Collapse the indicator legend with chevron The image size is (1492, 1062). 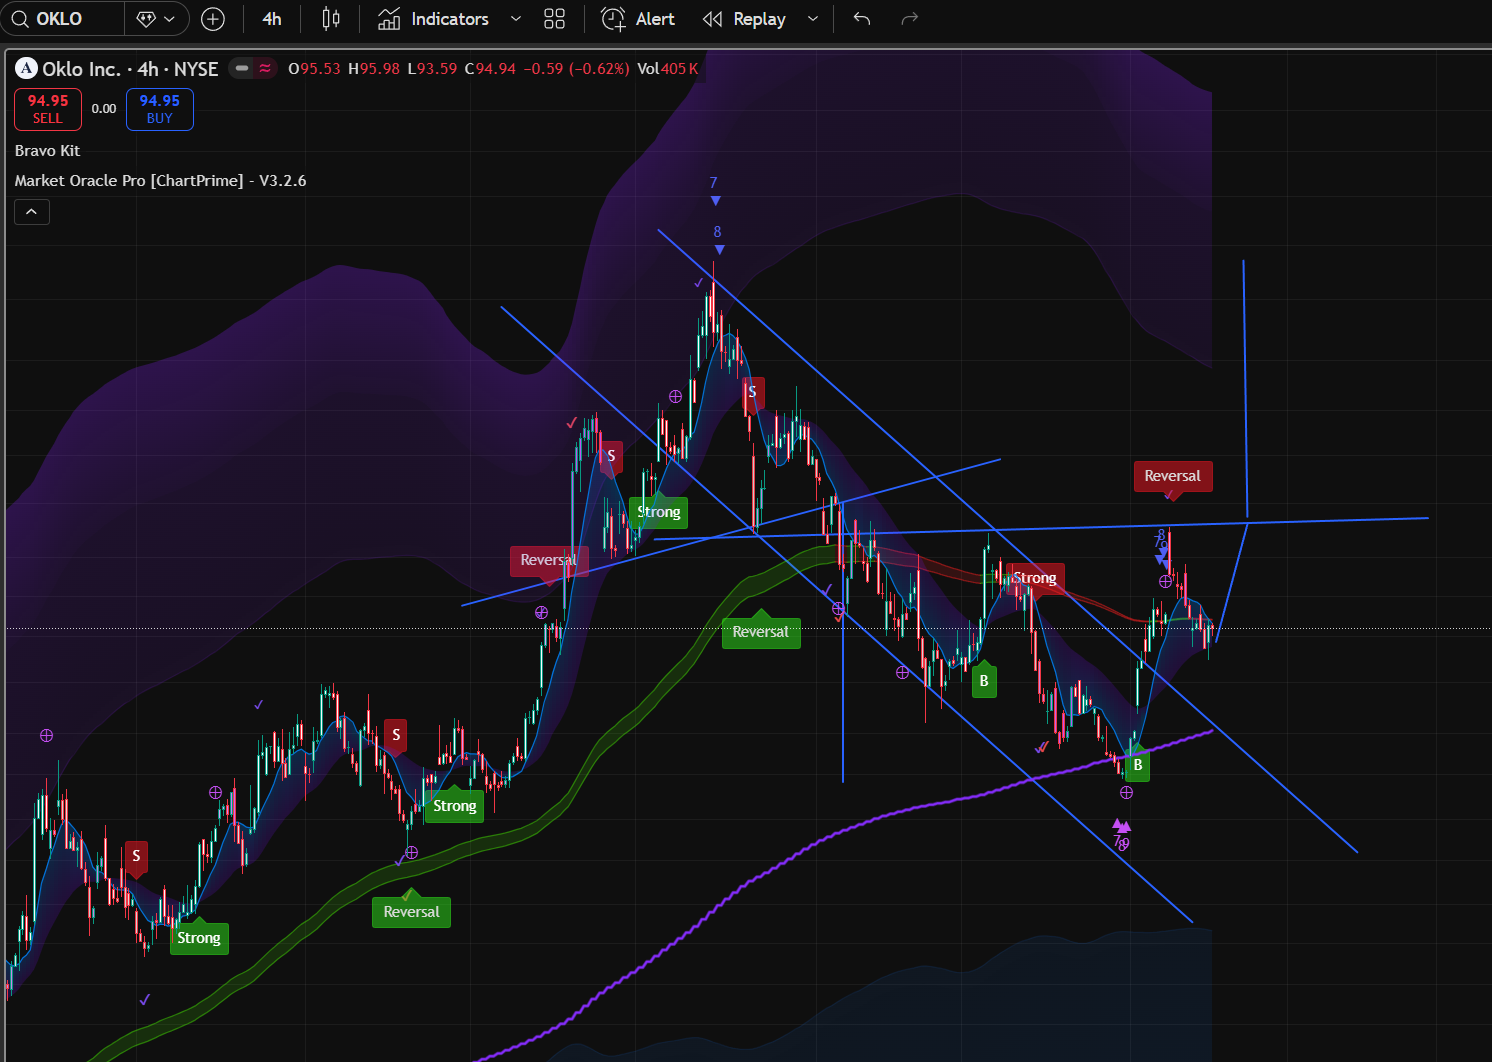pyautogui.click(x=32, y=212)
